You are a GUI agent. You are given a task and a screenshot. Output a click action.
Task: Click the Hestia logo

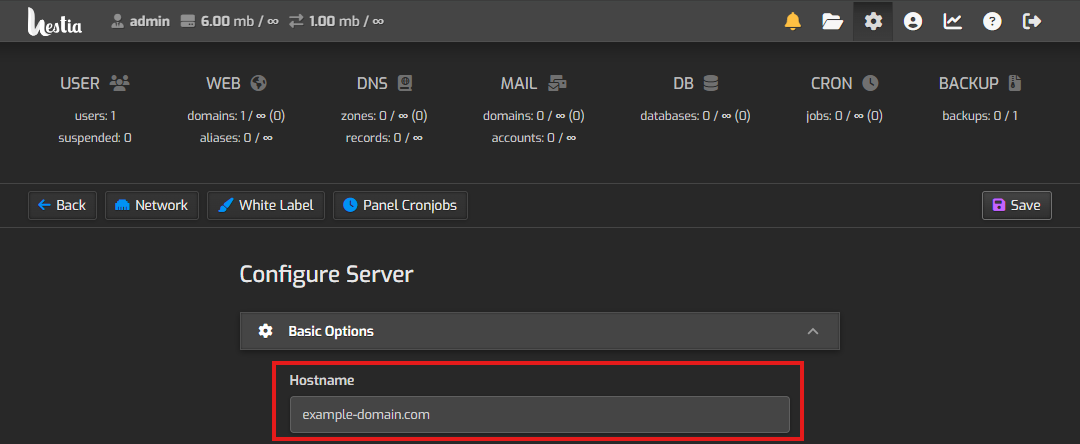coord(55,21)
